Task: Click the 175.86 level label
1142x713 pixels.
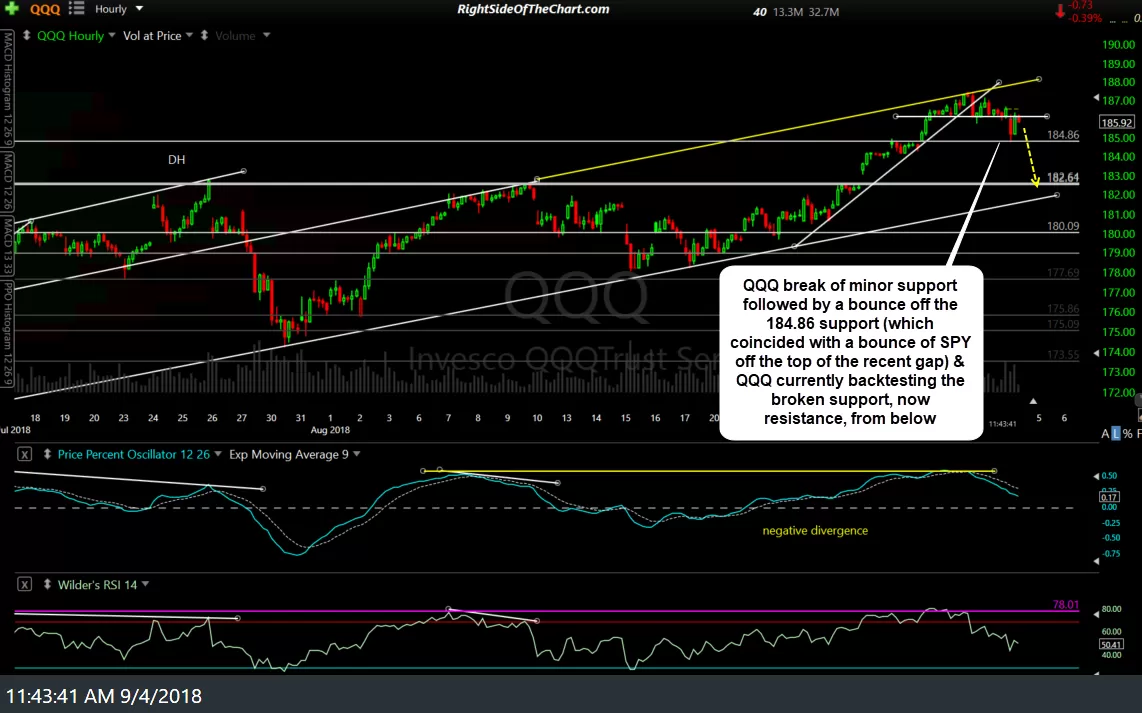Action: 1063,309
